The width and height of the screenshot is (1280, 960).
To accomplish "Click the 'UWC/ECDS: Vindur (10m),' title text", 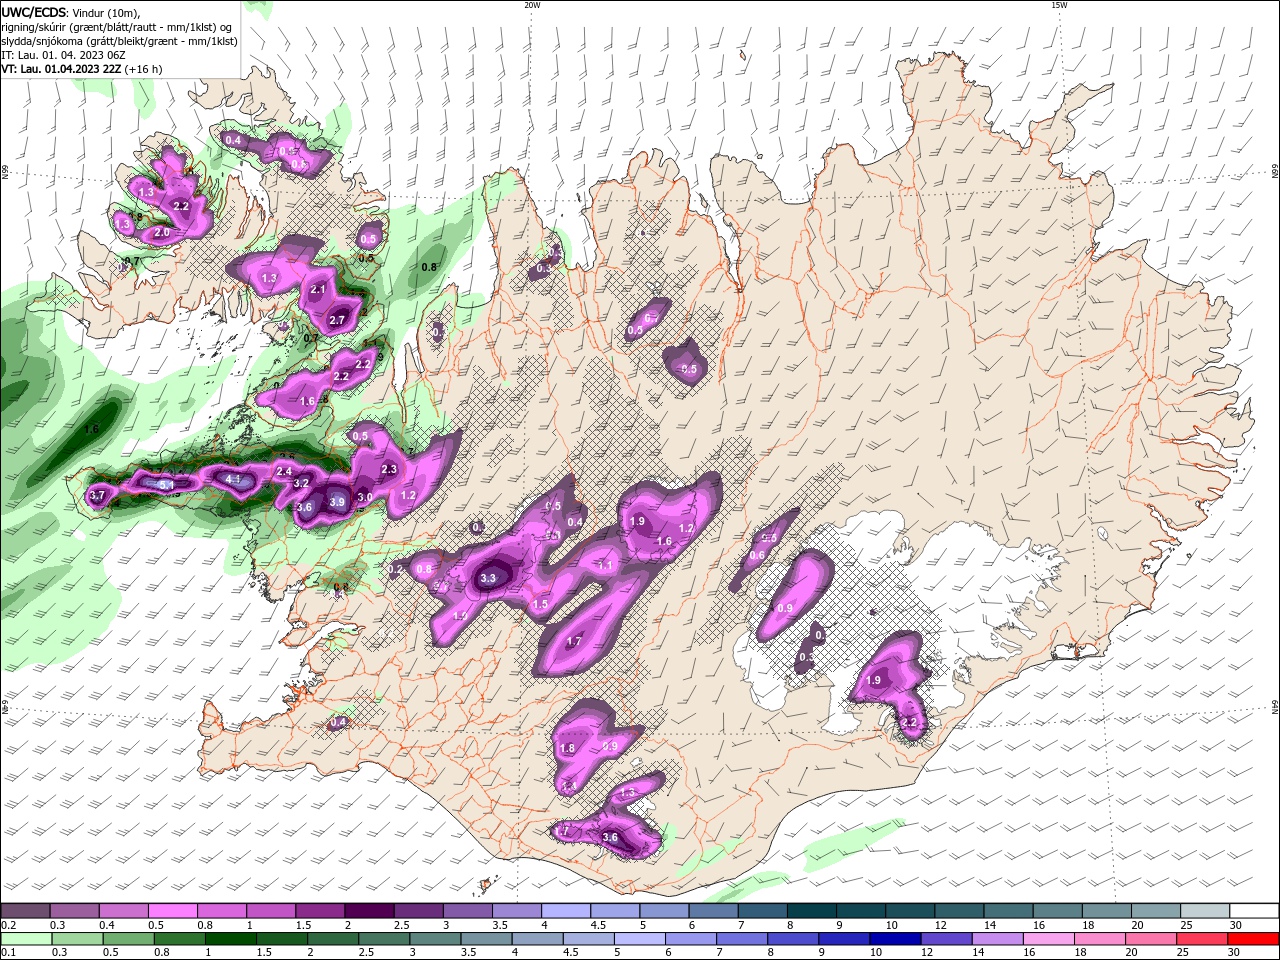I will (x=71, y=13).
